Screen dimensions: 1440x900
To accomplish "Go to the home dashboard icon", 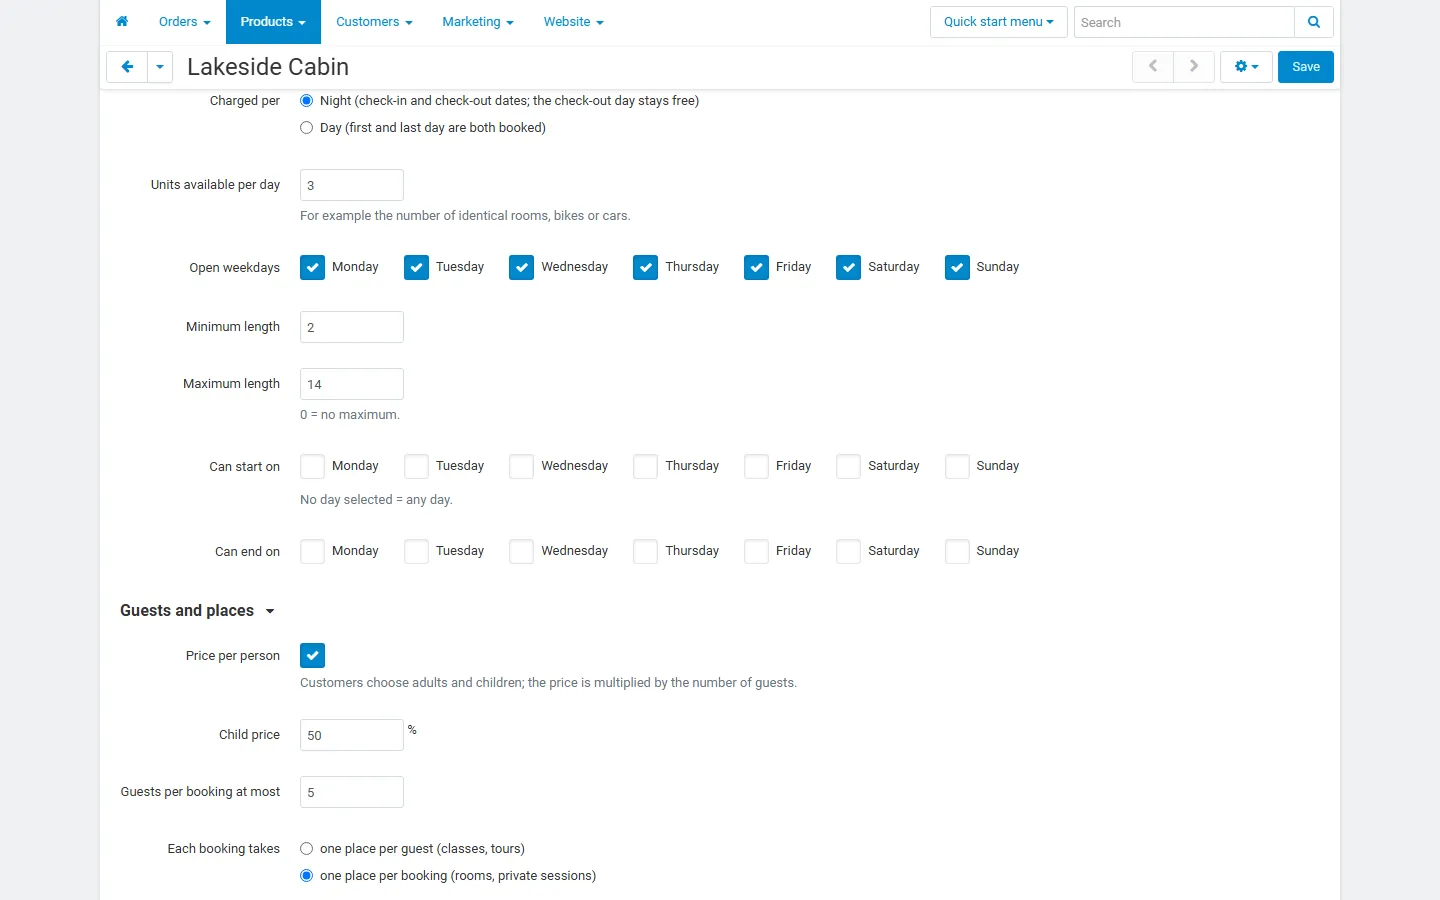I will tap(122, 22).
